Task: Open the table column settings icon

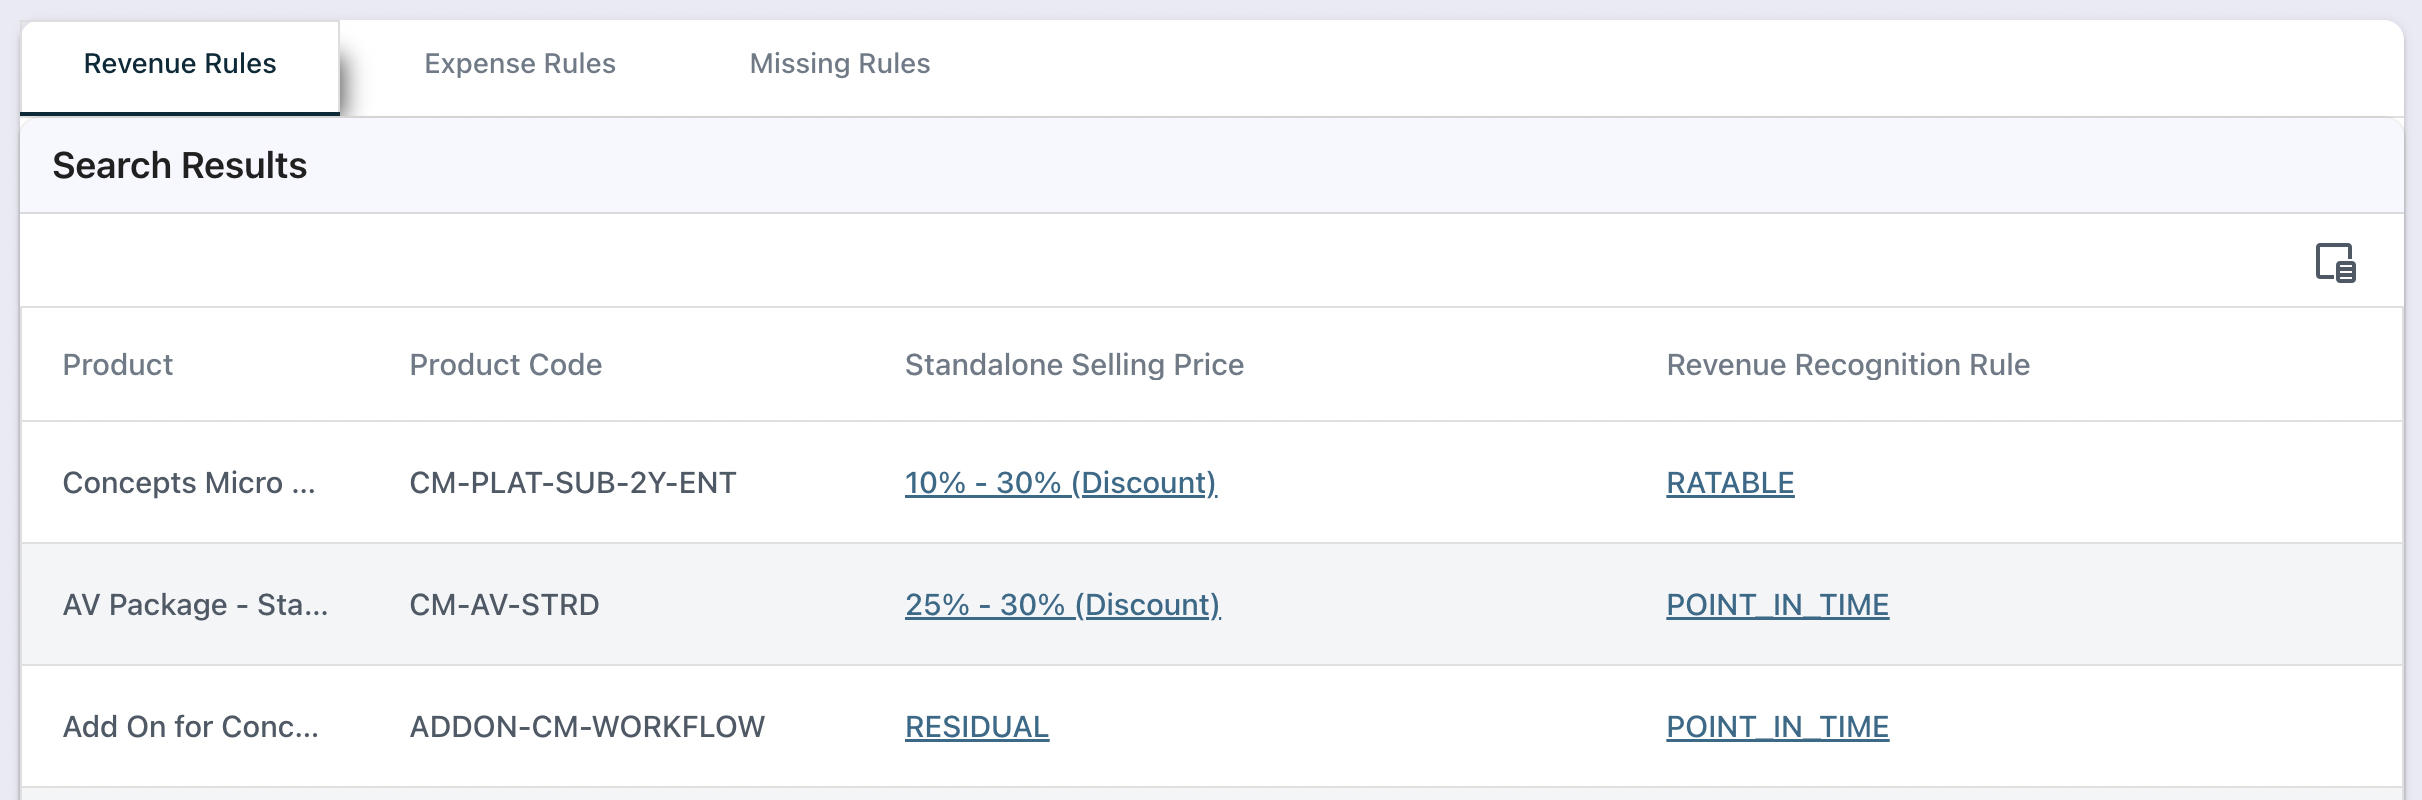Action: (2335, 263)
